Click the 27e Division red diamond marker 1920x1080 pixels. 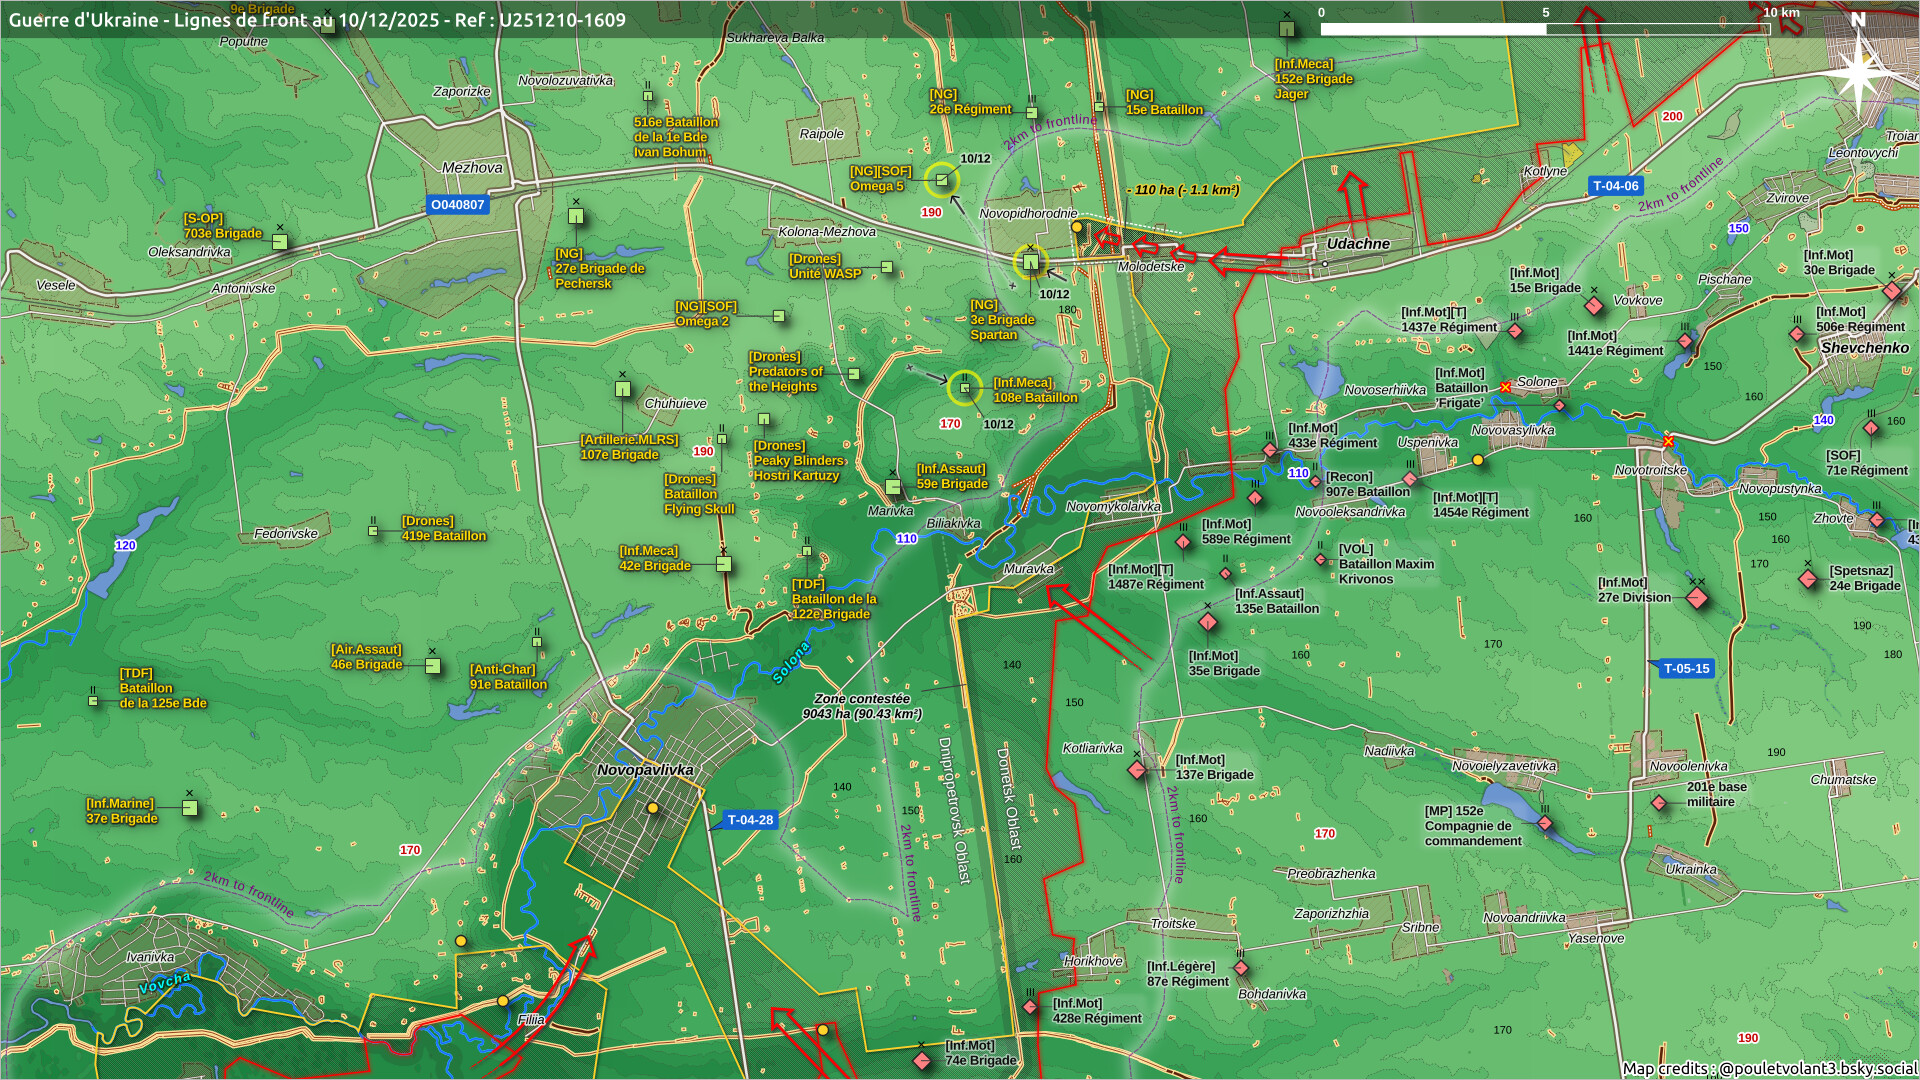pyautogui.click(x=1697, y=598)
